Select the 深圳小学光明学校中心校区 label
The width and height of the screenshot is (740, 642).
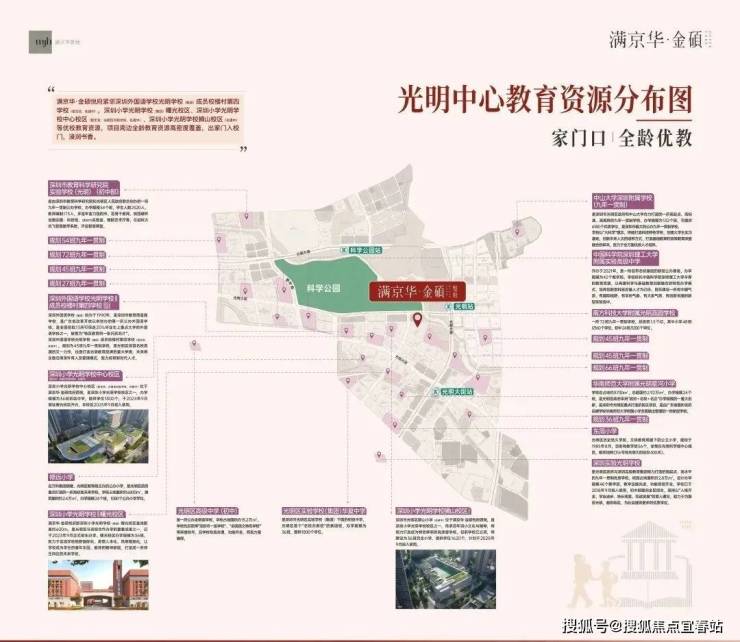(x=85, y=375)
